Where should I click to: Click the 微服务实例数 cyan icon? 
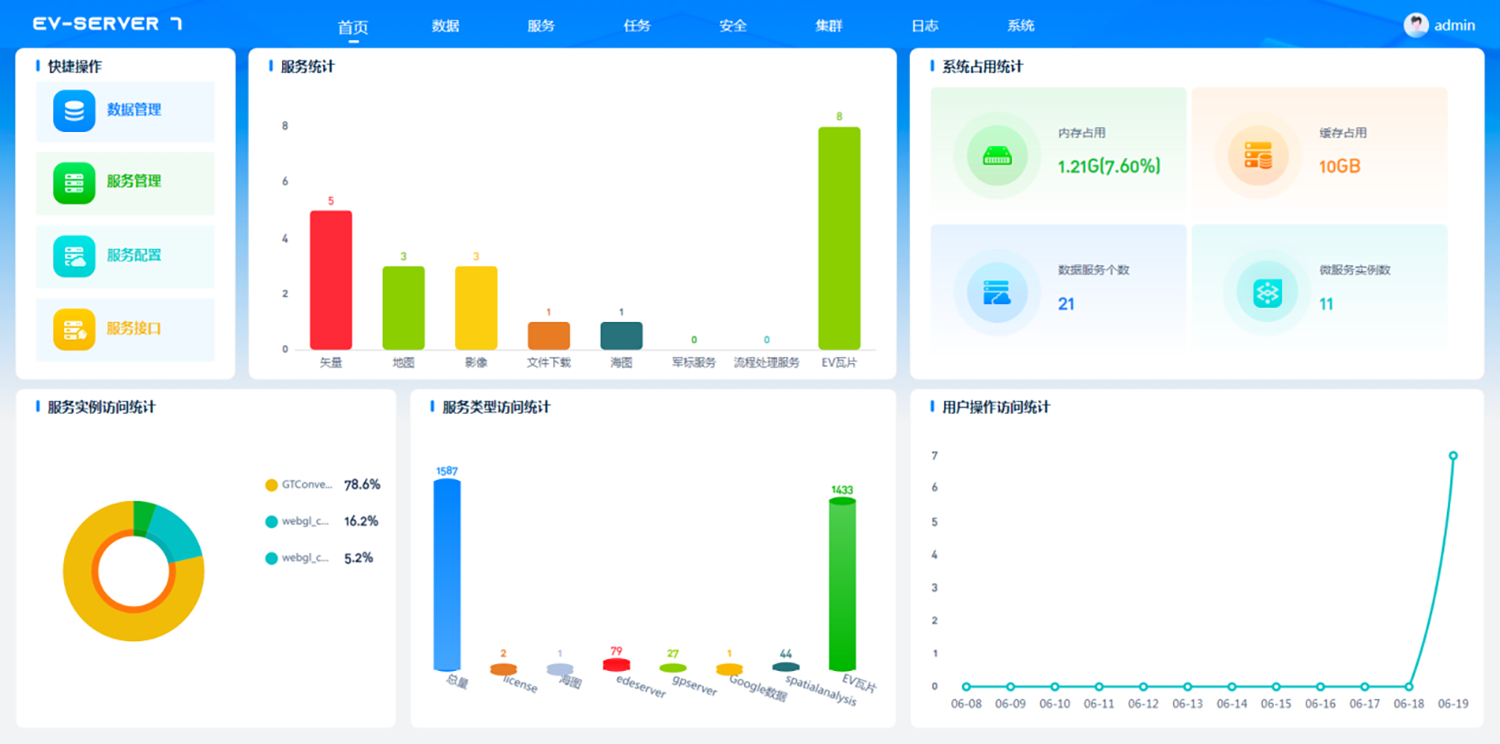click(1267, 292)
